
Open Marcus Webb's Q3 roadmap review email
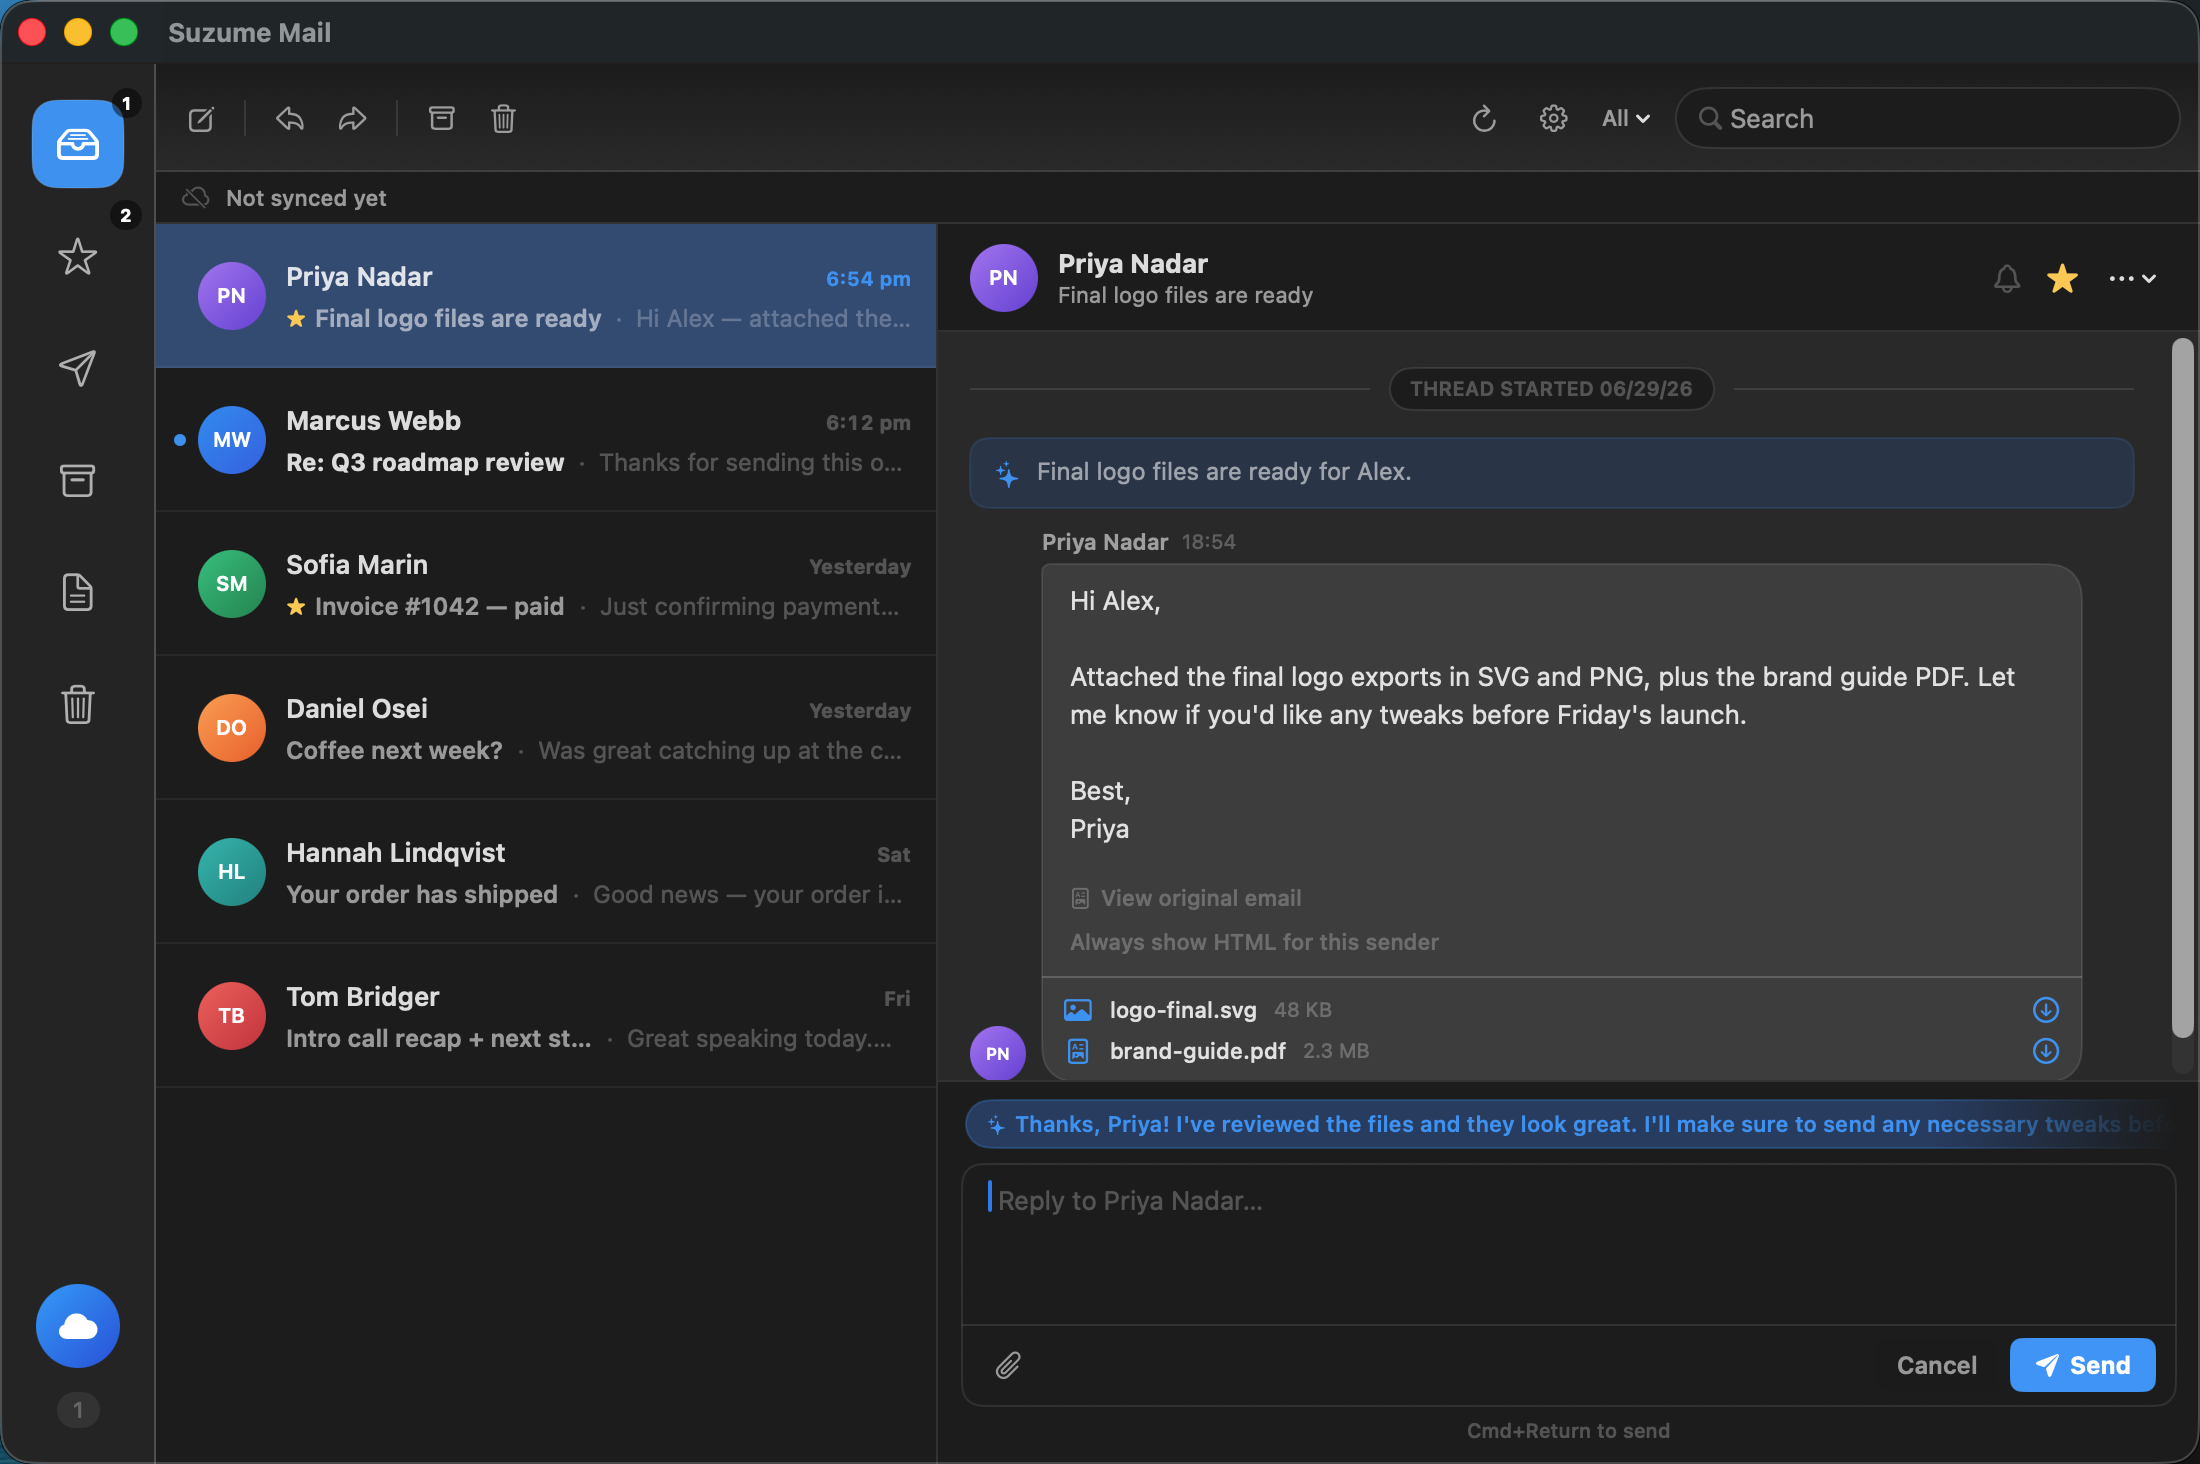[x=546, y=440]
